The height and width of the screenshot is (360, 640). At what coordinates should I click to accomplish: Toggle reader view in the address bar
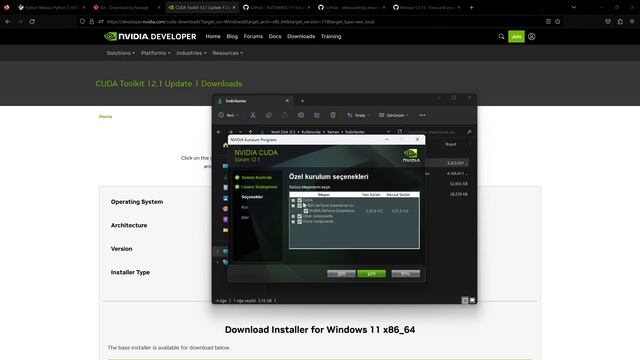click(548, 22)
